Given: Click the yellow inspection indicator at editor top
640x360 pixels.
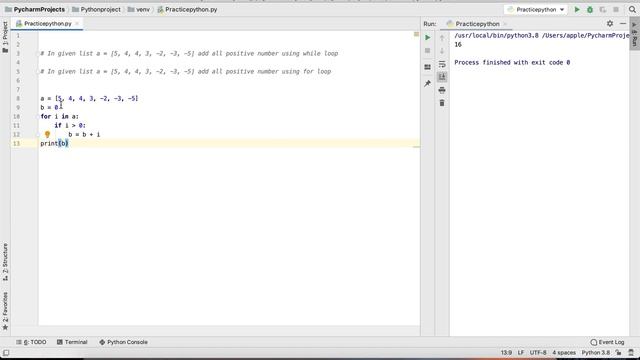Looking at the screenshot, I should click(416, 35).
